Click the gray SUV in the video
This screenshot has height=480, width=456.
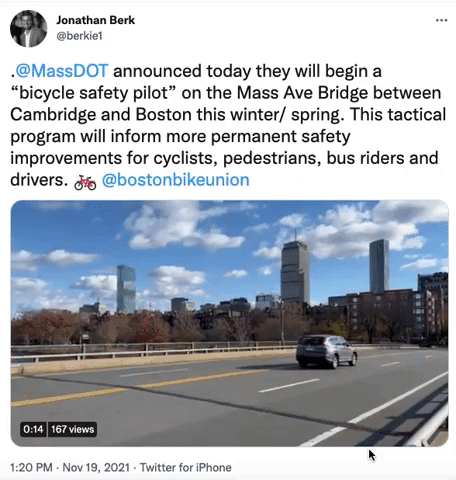(x=327, y=352)
